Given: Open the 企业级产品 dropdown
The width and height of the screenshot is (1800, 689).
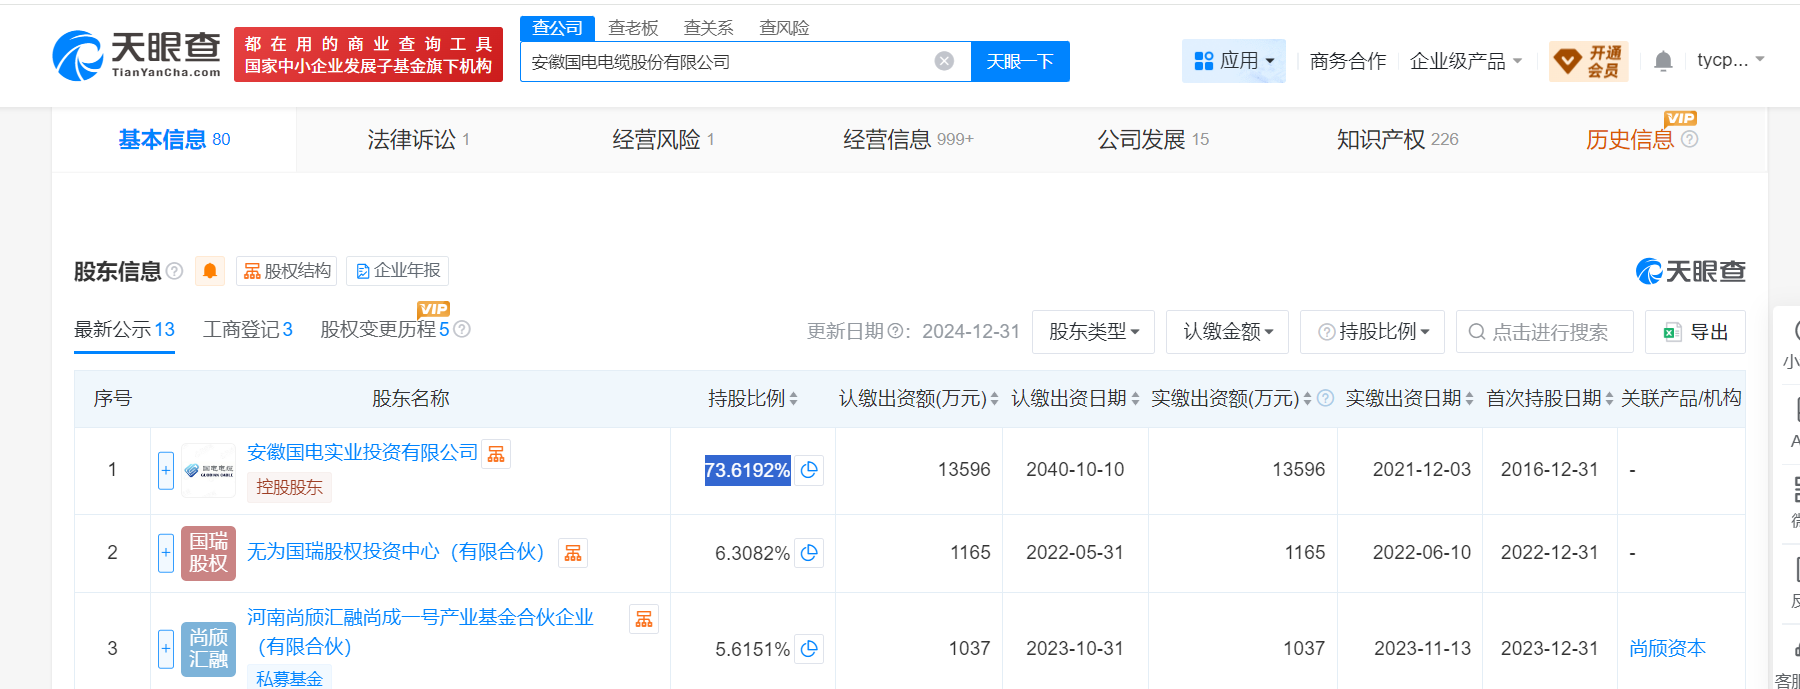Looking at the screenshot, I should [x=1466, y=61].
